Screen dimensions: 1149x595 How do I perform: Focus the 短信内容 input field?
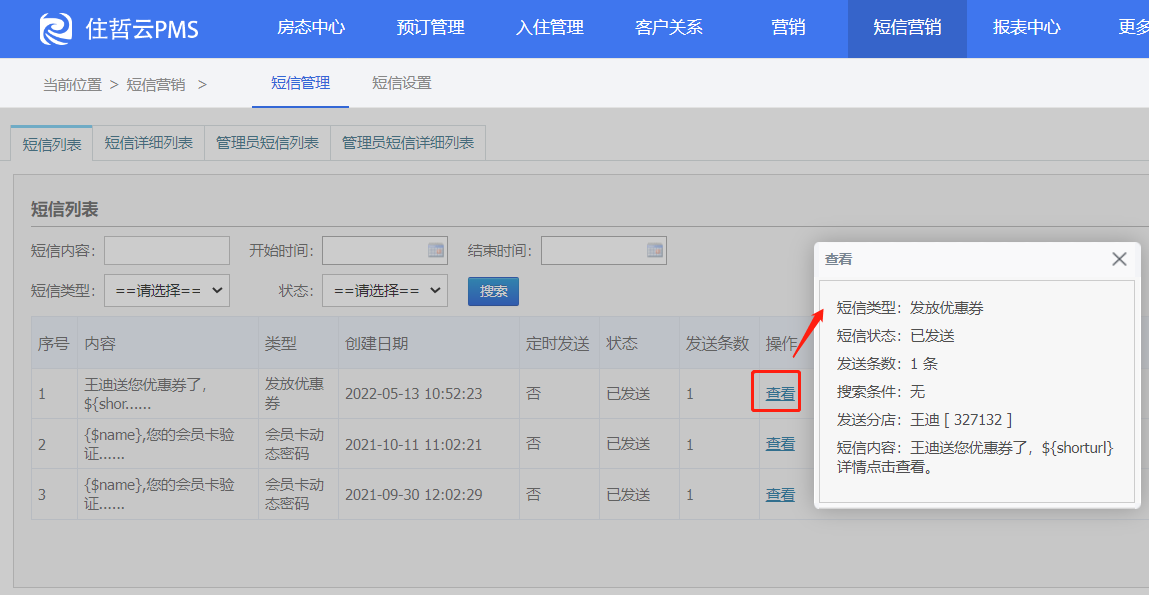pyautogui.click(x=167, y=251)
